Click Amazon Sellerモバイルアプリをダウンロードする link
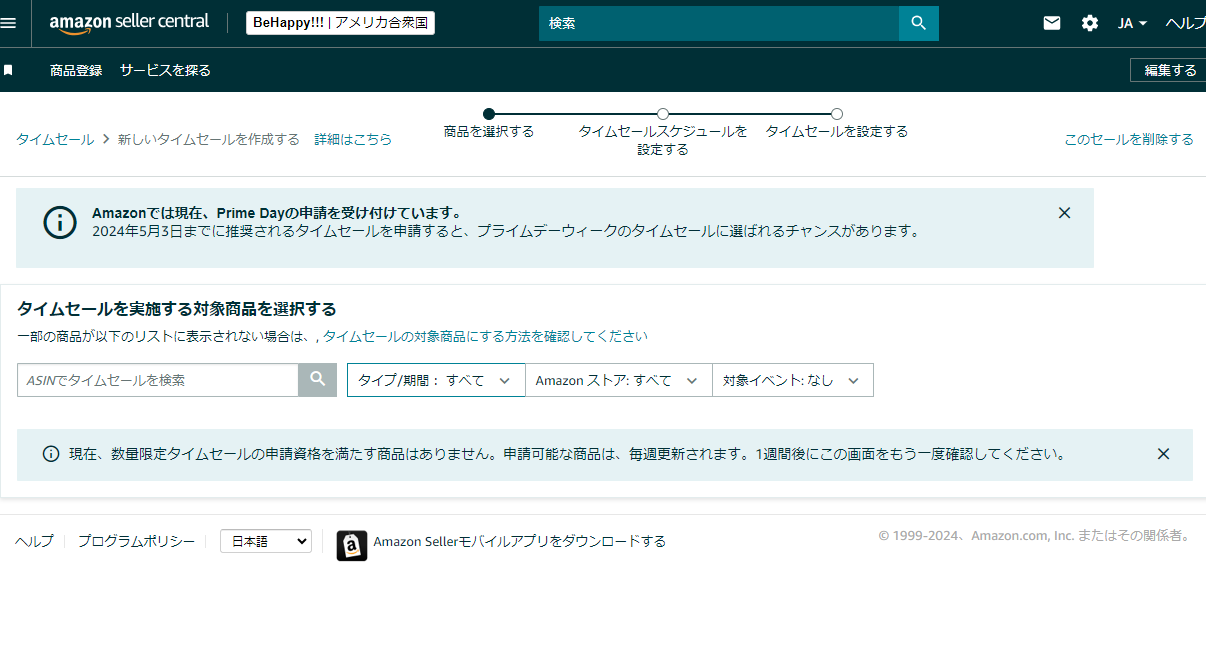The height and width of the screenshot is (658, 1206). point(519,541)
